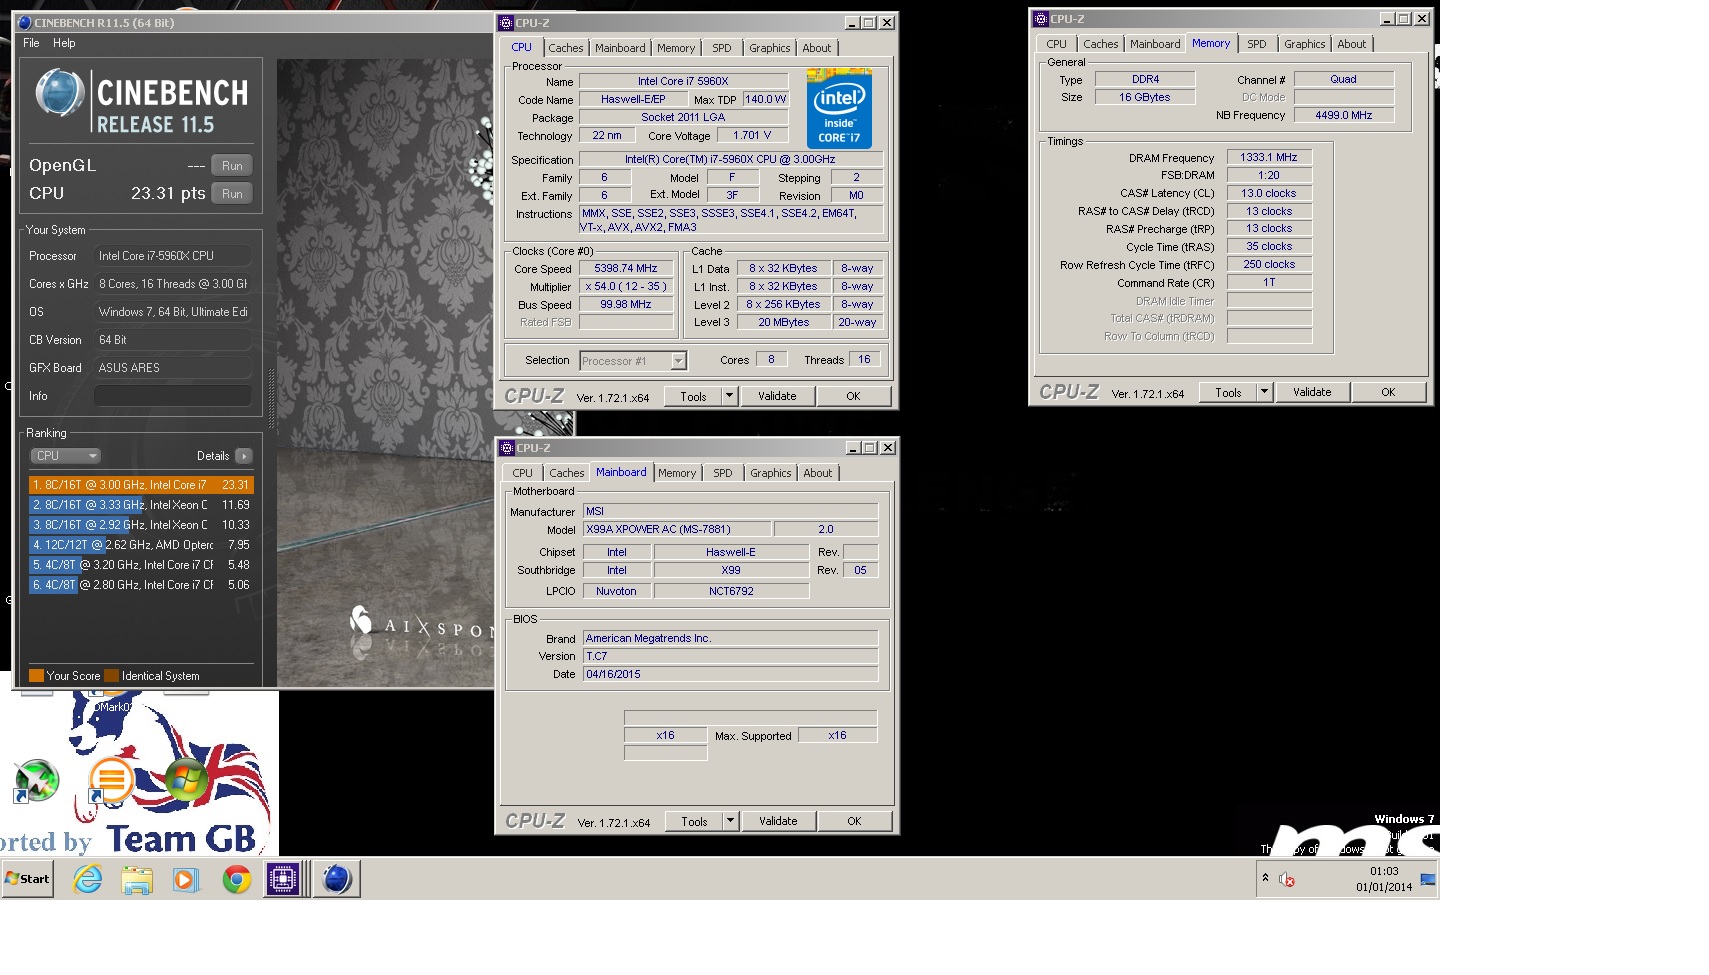The height and width of the screenshot is (975, 1709).
Task: Click the Identical System legend swatch
Action: coord(112,676)
